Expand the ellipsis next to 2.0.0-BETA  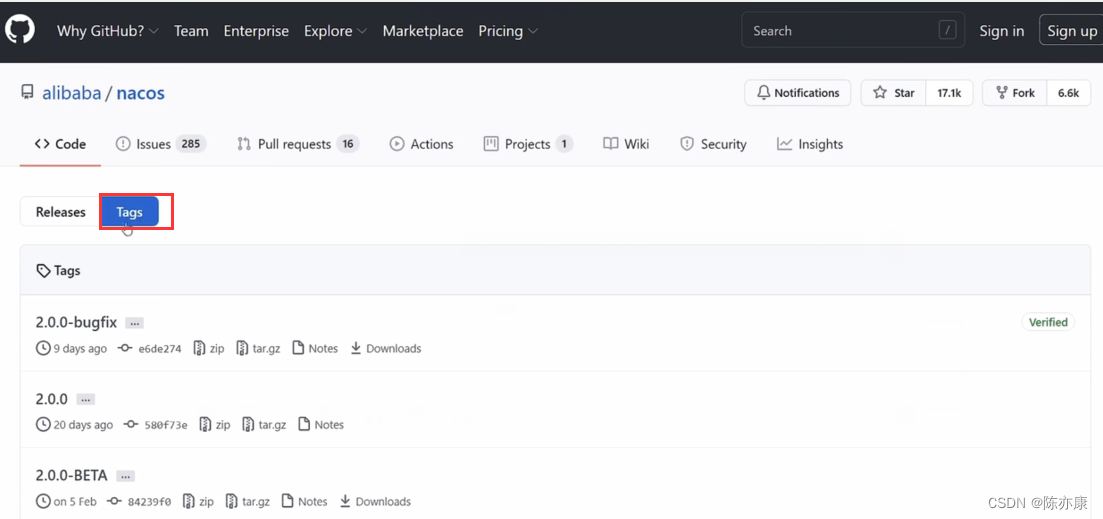point(125,476)
